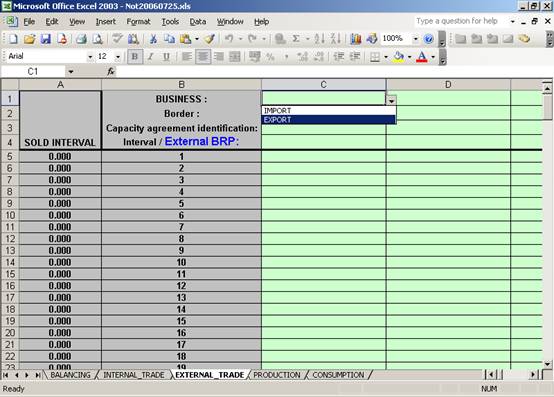Open the Format menu
The image size is (554, 397).
138,22
